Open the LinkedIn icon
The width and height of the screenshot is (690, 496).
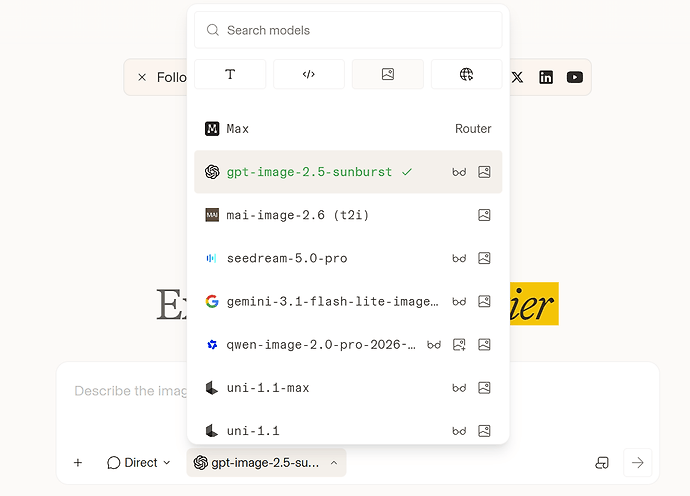point(546,77)
